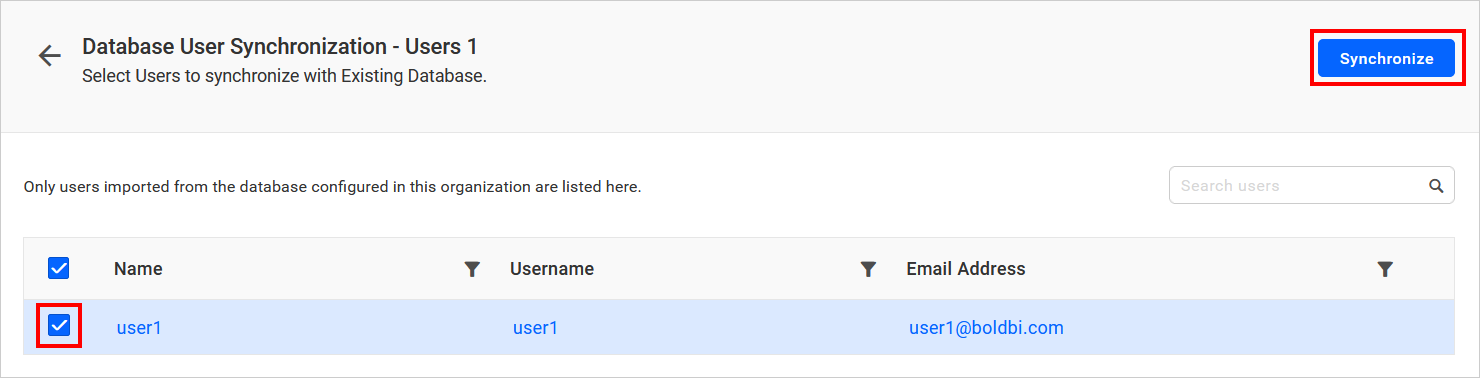
Task: Focus the Search users input field
Action: [x=1298, y=185]
